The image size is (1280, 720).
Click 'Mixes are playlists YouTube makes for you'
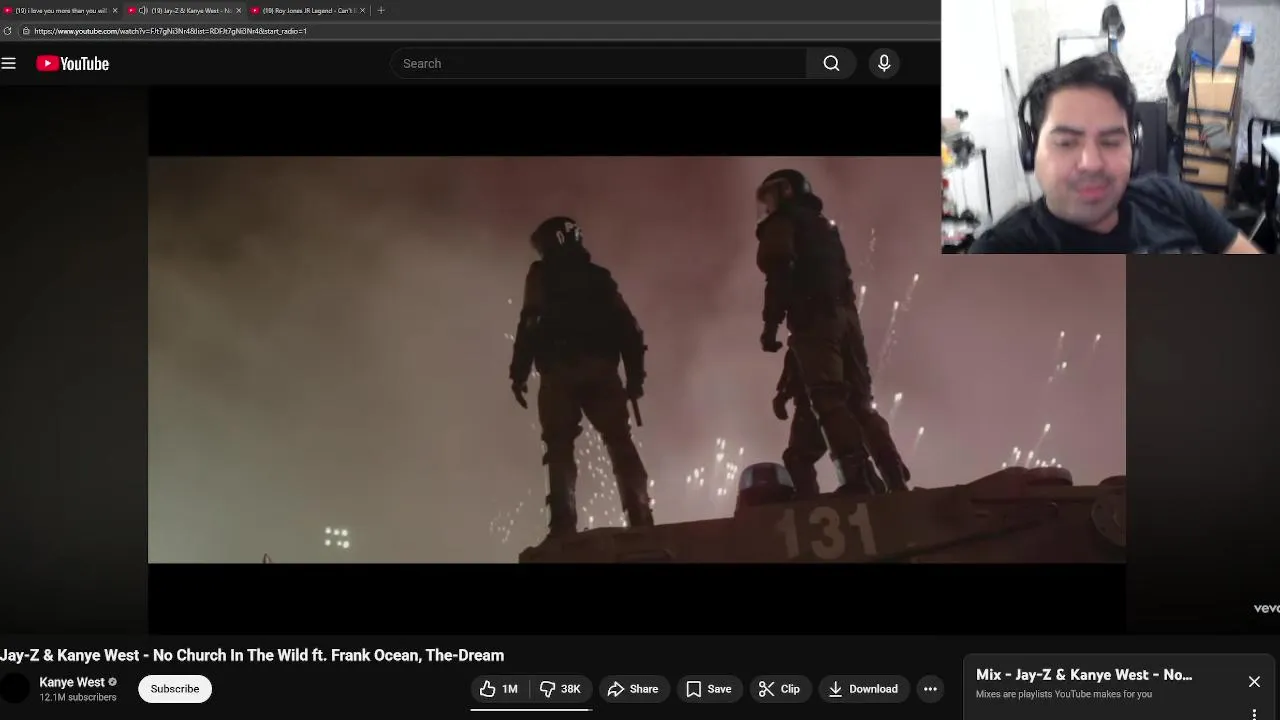(1064, 694)
